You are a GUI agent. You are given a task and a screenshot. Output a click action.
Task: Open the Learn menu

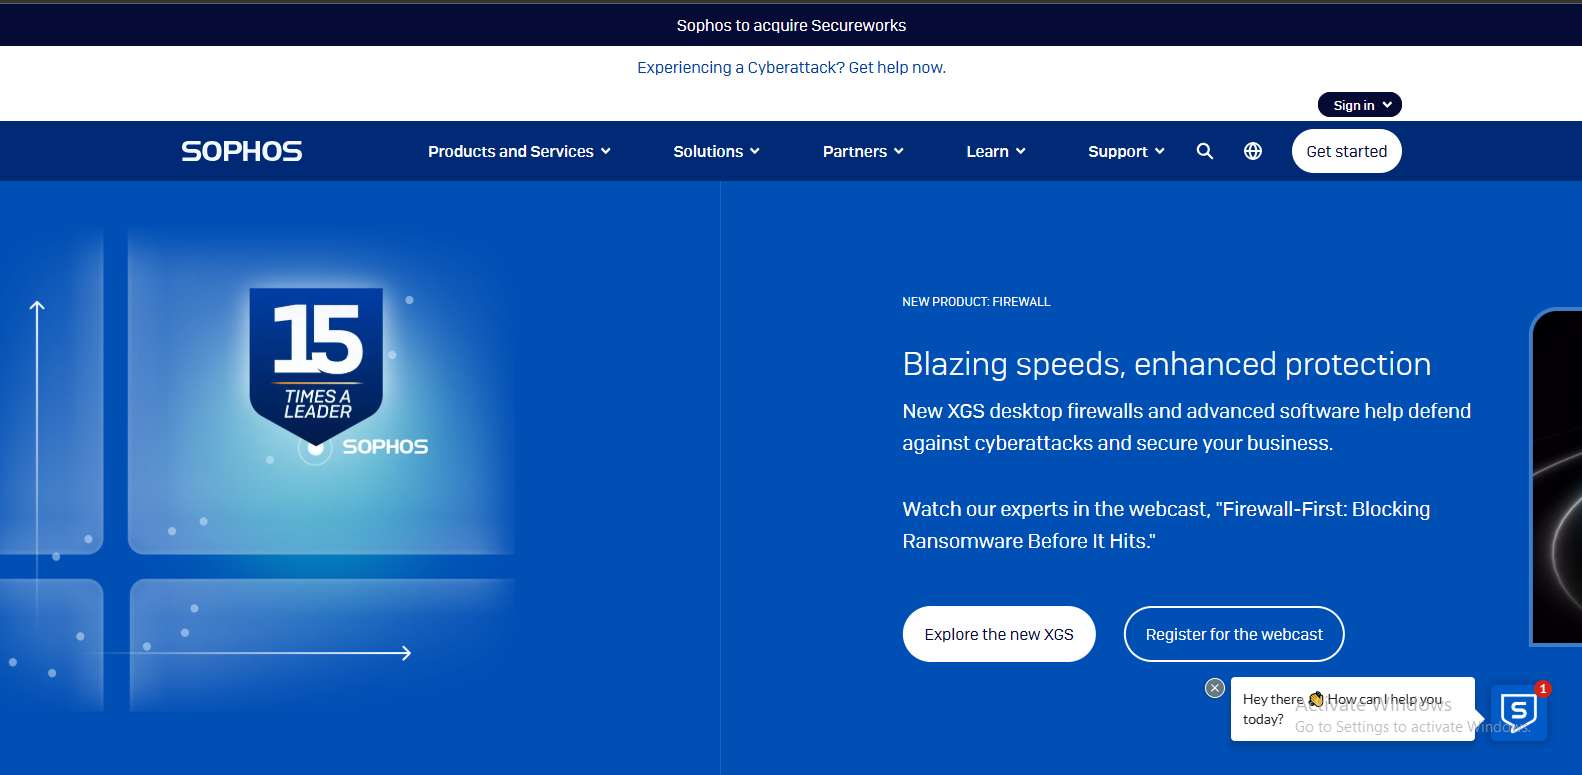click(x=995, y=151)
